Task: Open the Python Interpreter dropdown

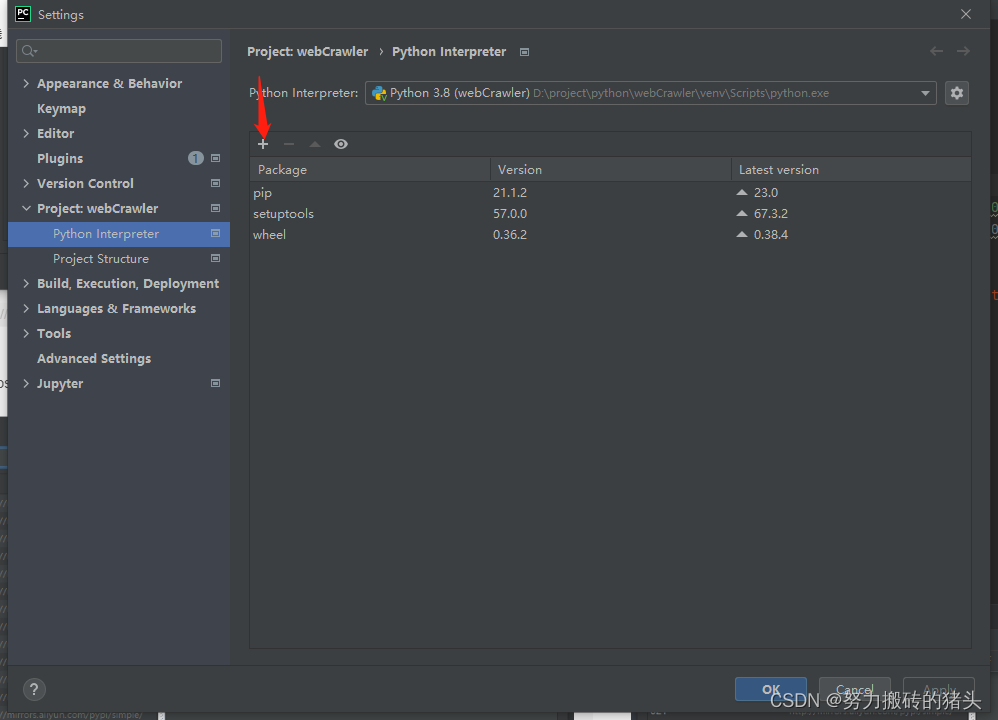Action: click(650, 93)
